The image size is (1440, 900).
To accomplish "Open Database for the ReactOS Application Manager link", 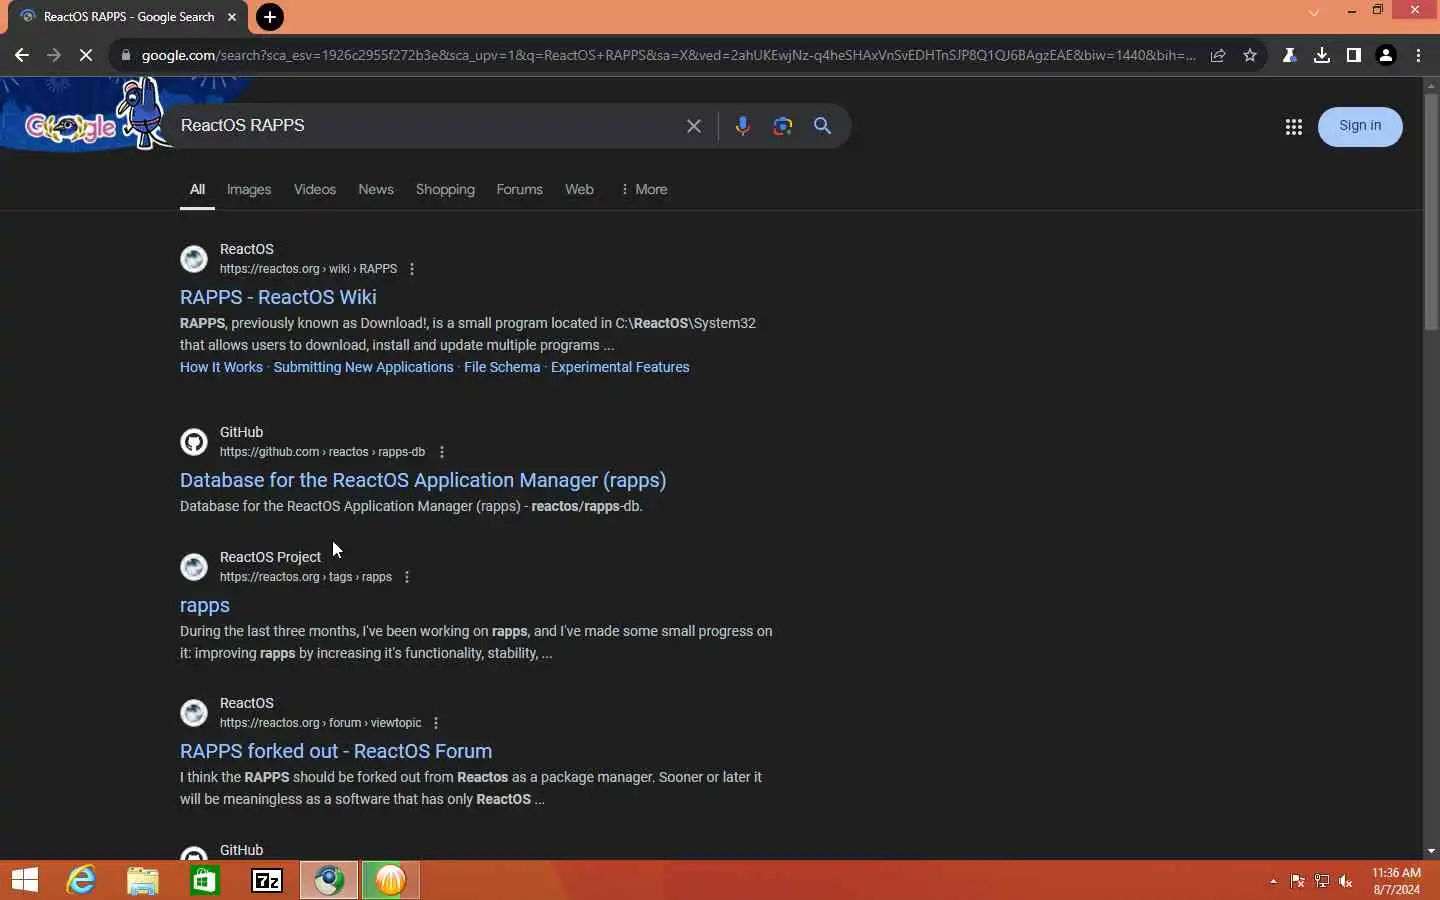I will (423, 480).
